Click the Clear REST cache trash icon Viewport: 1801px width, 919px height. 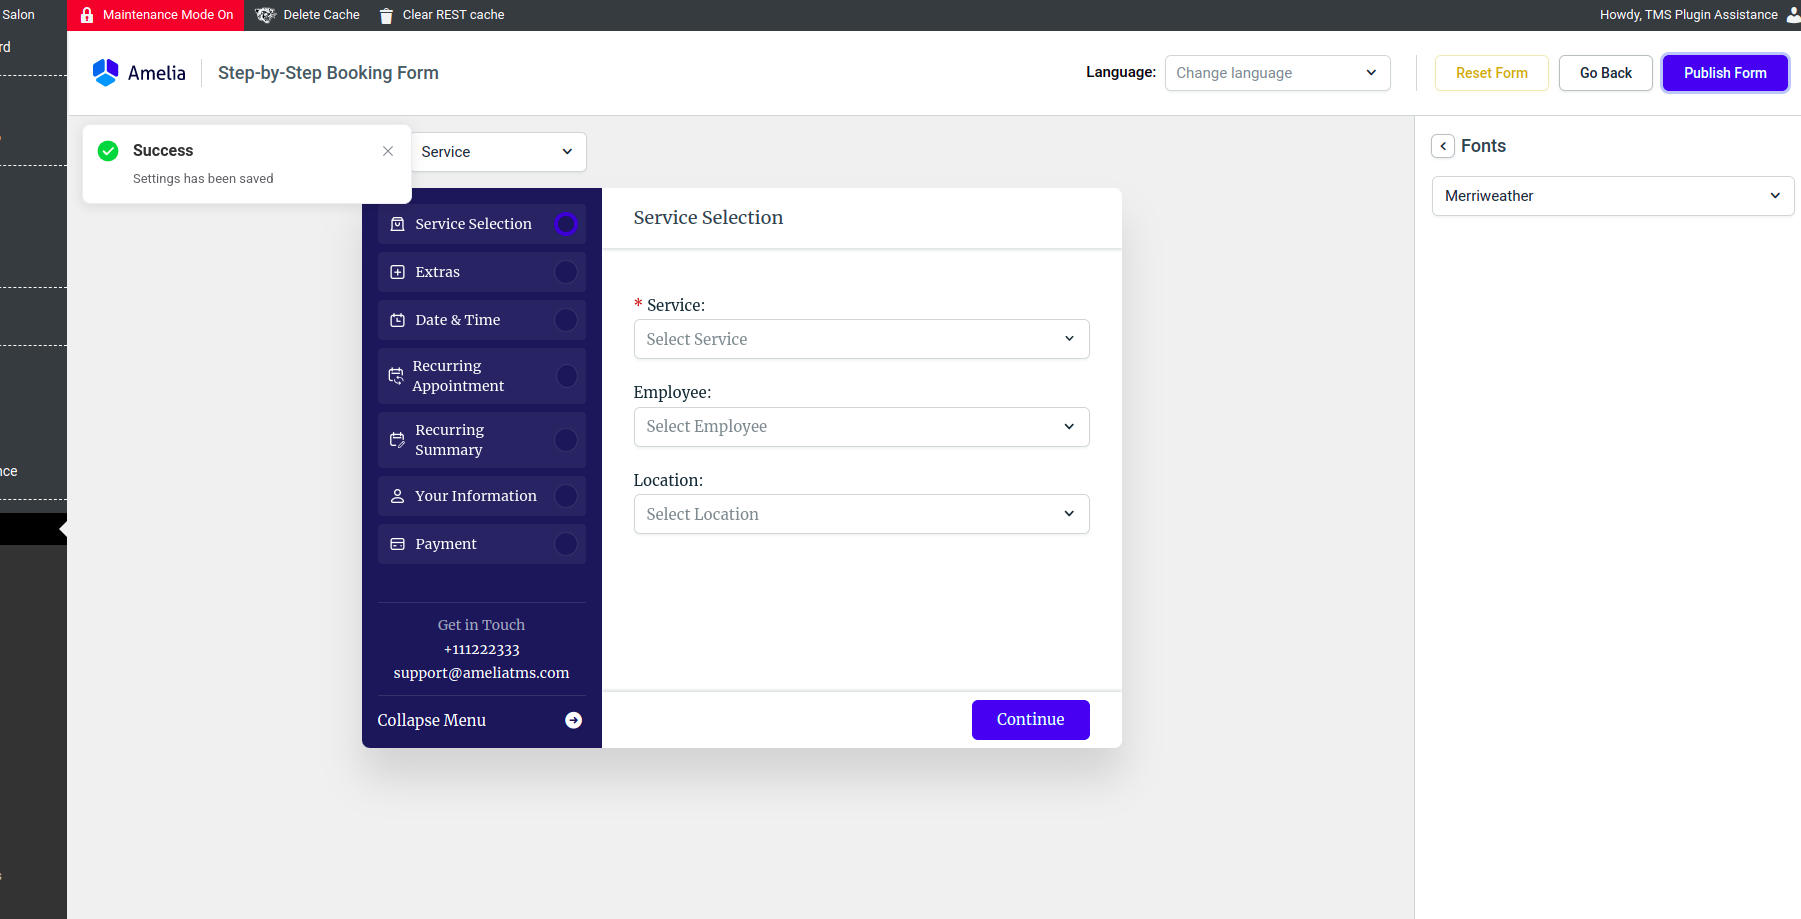point(386,15)
